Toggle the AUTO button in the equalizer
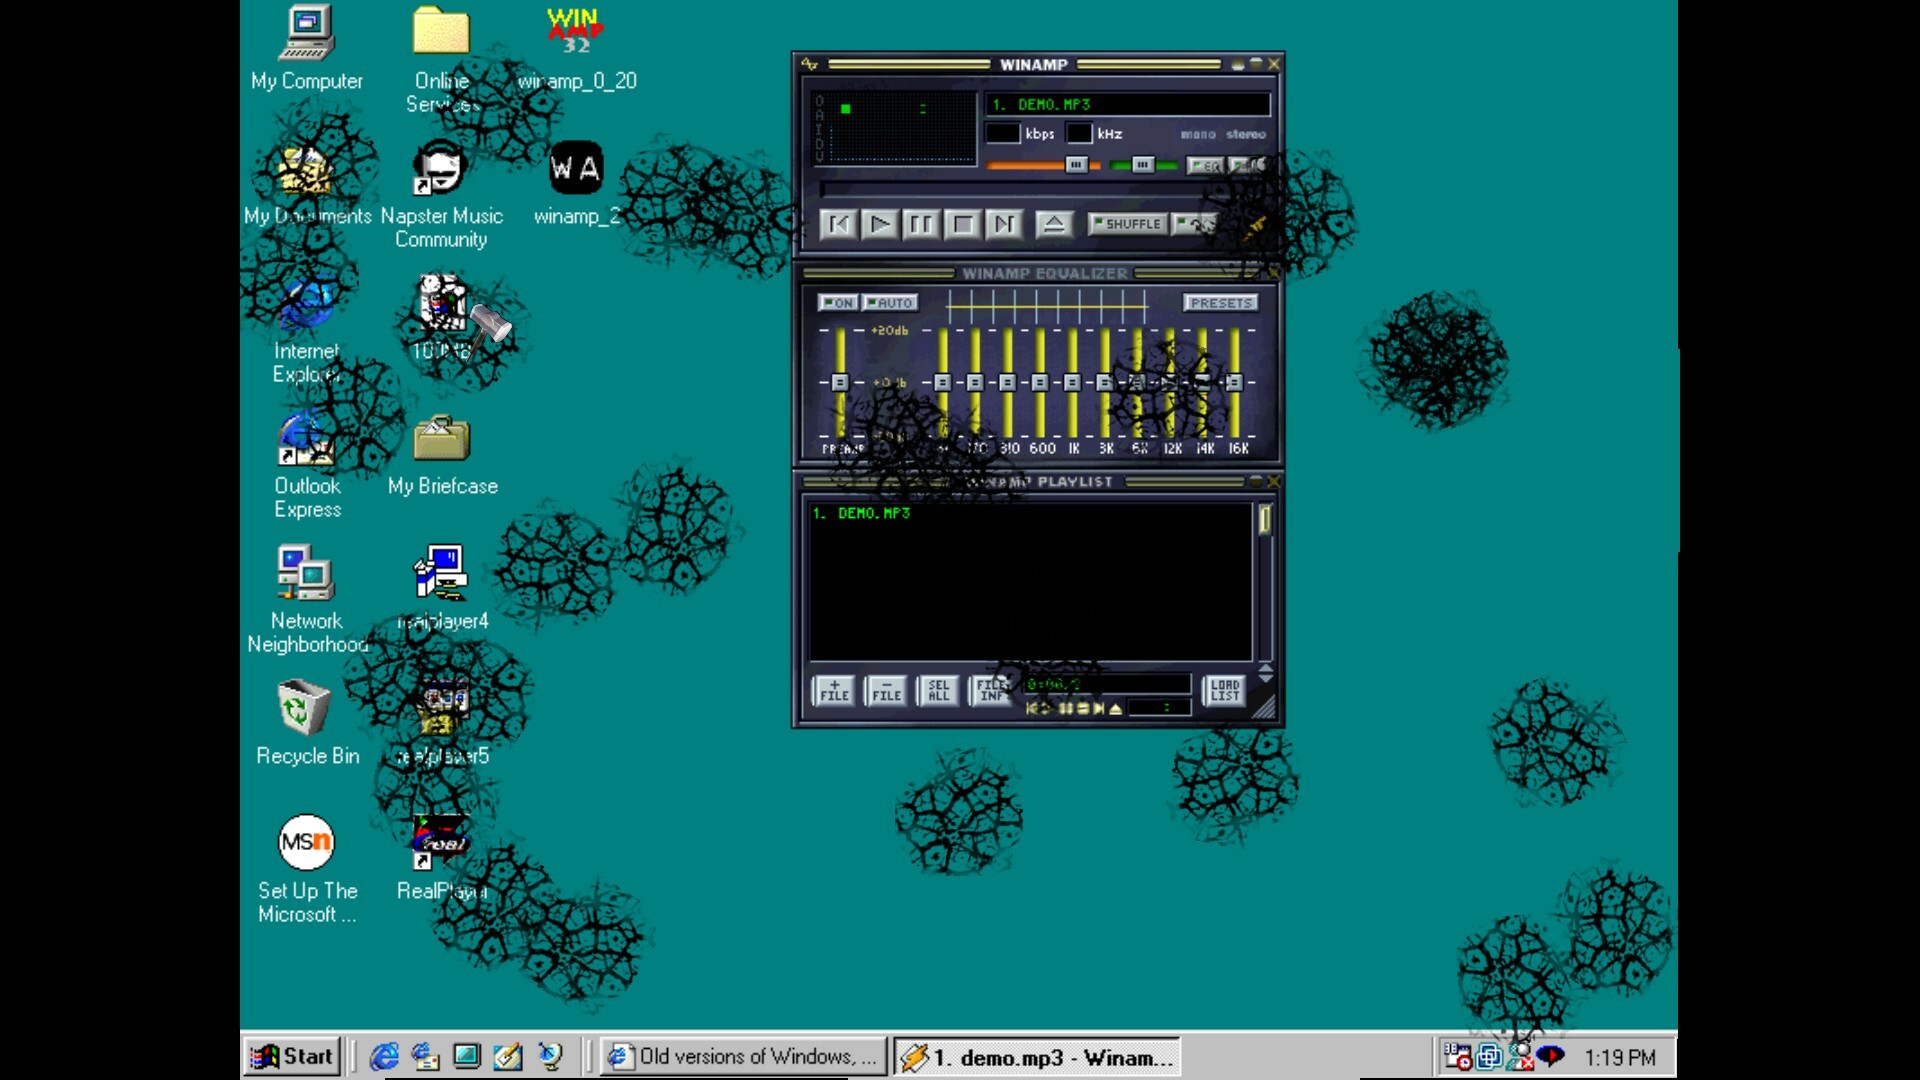Viewport: 1920px width, 1080px height. coord(889,302)
